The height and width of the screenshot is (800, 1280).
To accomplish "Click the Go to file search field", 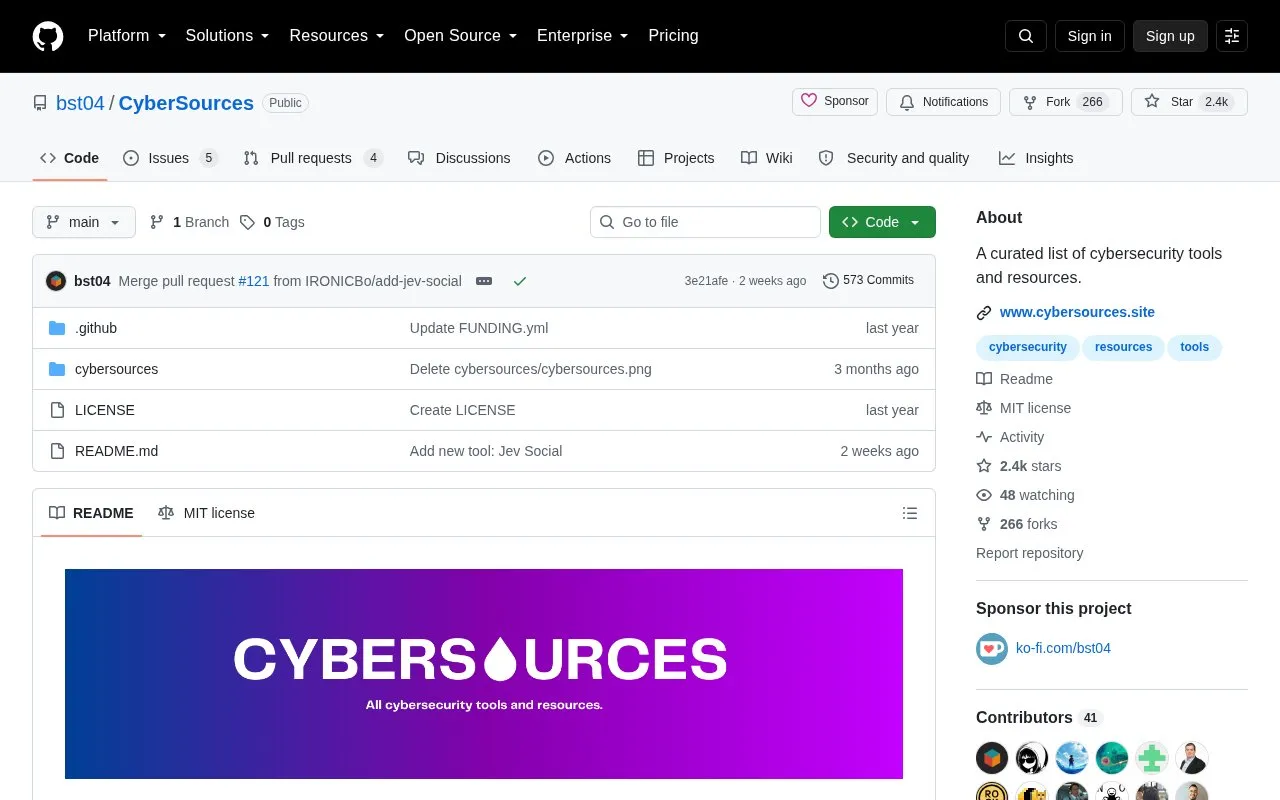I will [705, 222].
